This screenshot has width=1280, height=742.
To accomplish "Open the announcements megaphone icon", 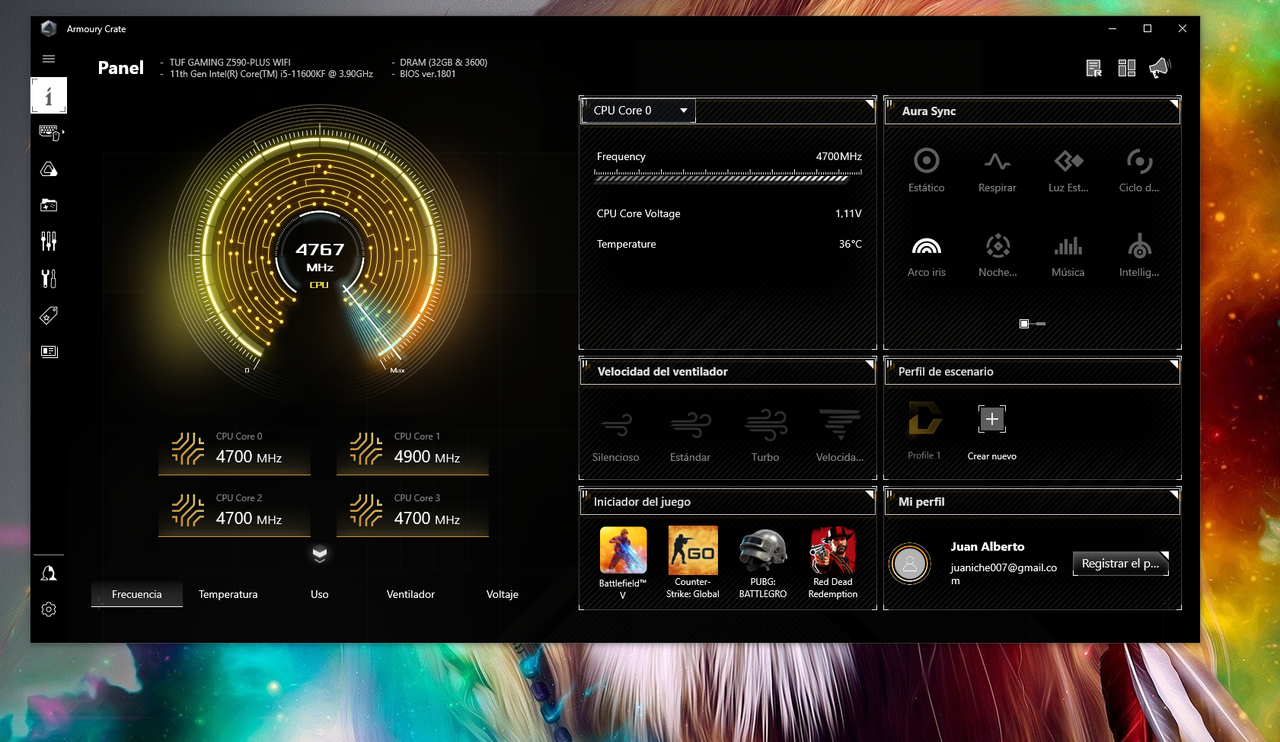I will (1159, 68).
